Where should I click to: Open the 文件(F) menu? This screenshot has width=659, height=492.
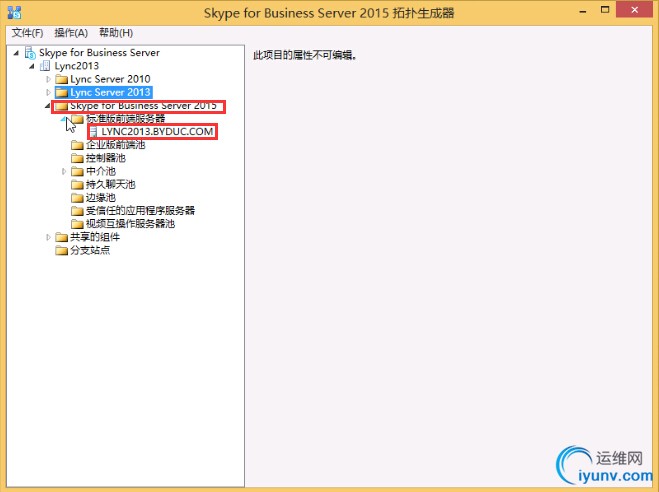[x=27, y=33]
